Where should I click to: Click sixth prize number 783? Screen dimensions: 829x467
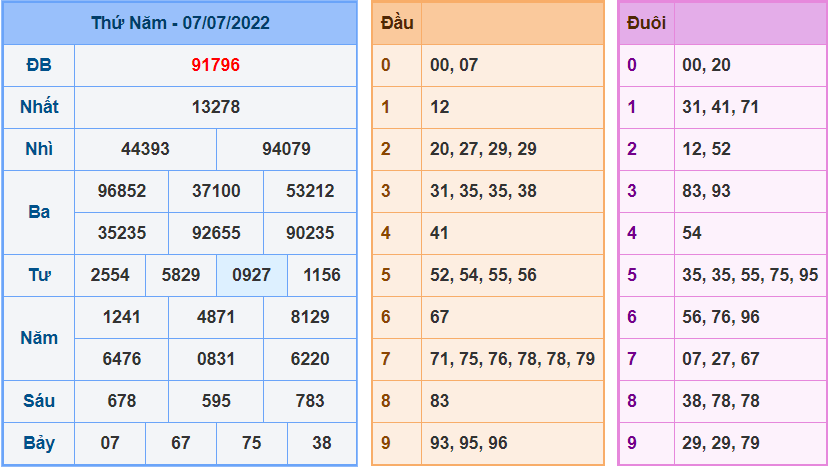pyautogui.click(x=310, y=400)
